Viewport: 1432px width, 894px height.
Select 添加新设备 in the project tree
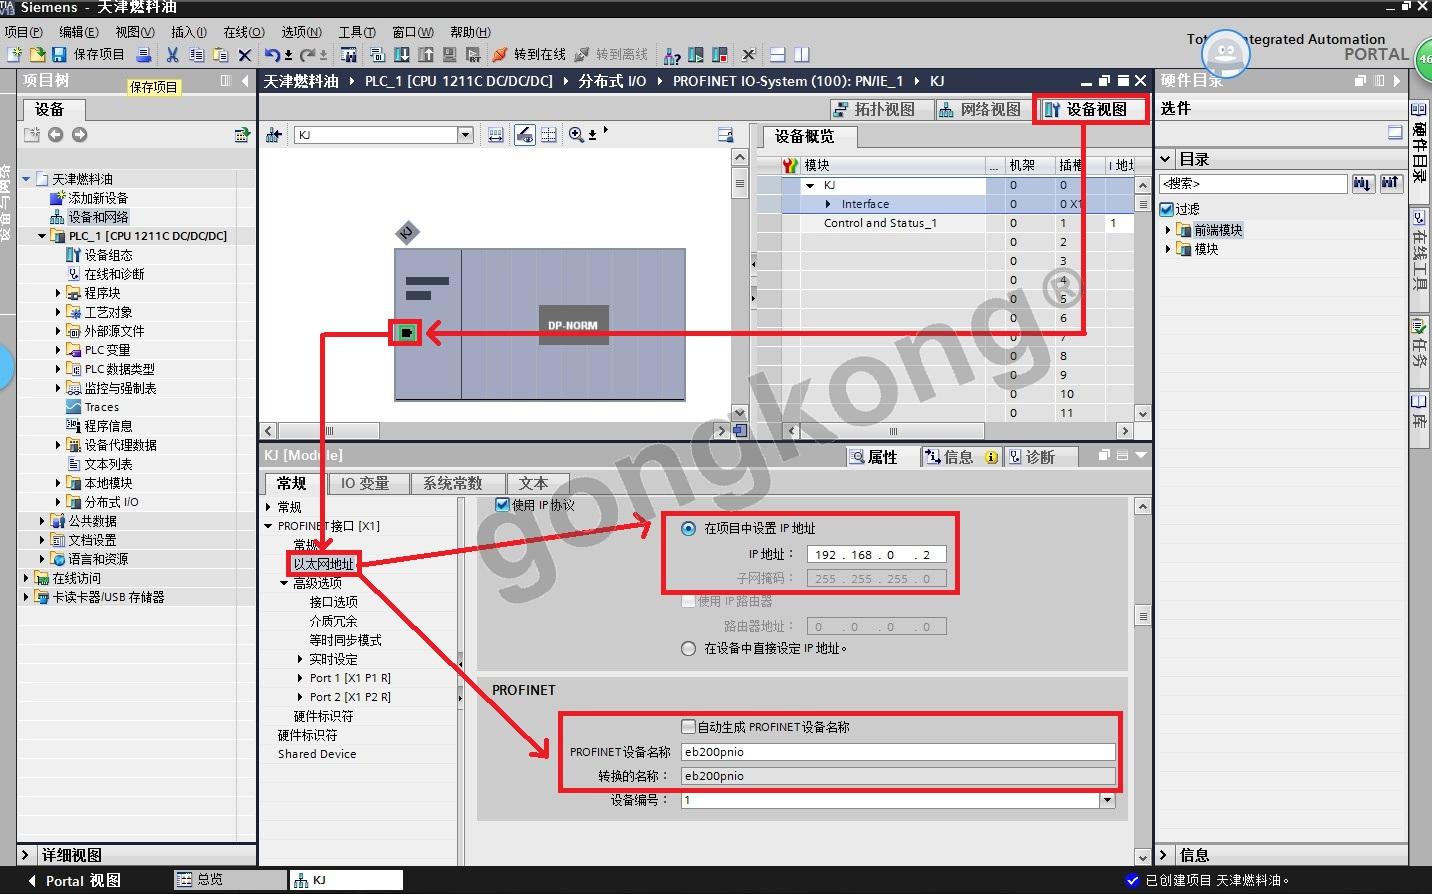[x=98, y=198]
